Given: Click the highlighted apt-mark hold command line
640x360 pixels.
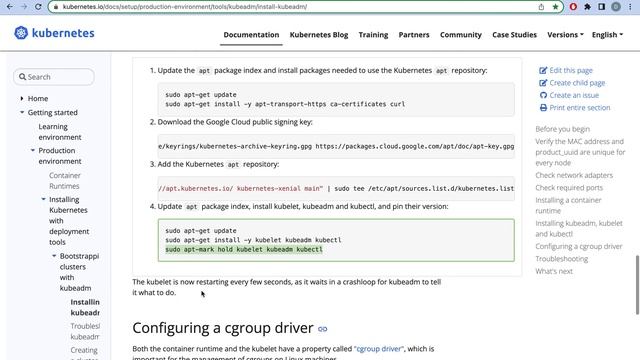Looking at the screenshot, I should pos(244,249).
